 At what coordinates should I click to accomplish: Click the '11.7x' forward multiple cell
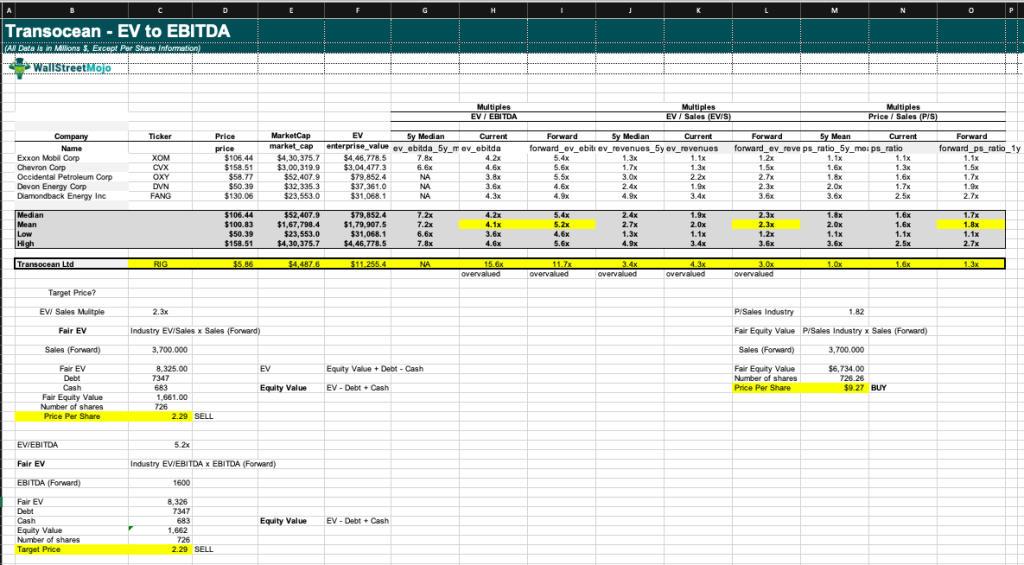[x=562, y=264]
